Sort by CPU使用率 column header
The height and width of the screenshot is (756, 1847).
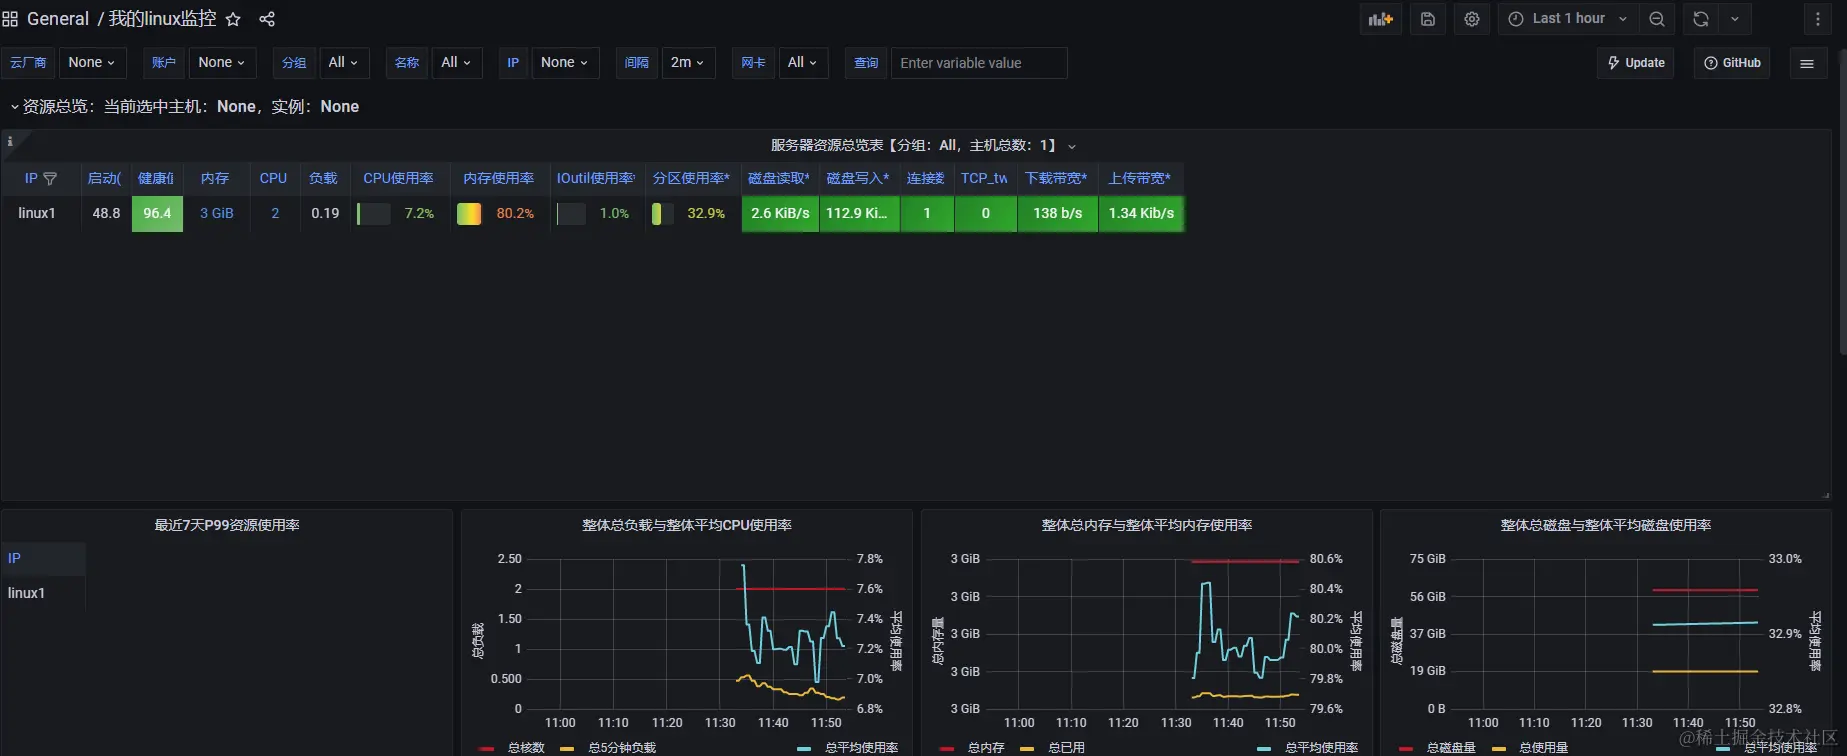click(x=398, y=178)
